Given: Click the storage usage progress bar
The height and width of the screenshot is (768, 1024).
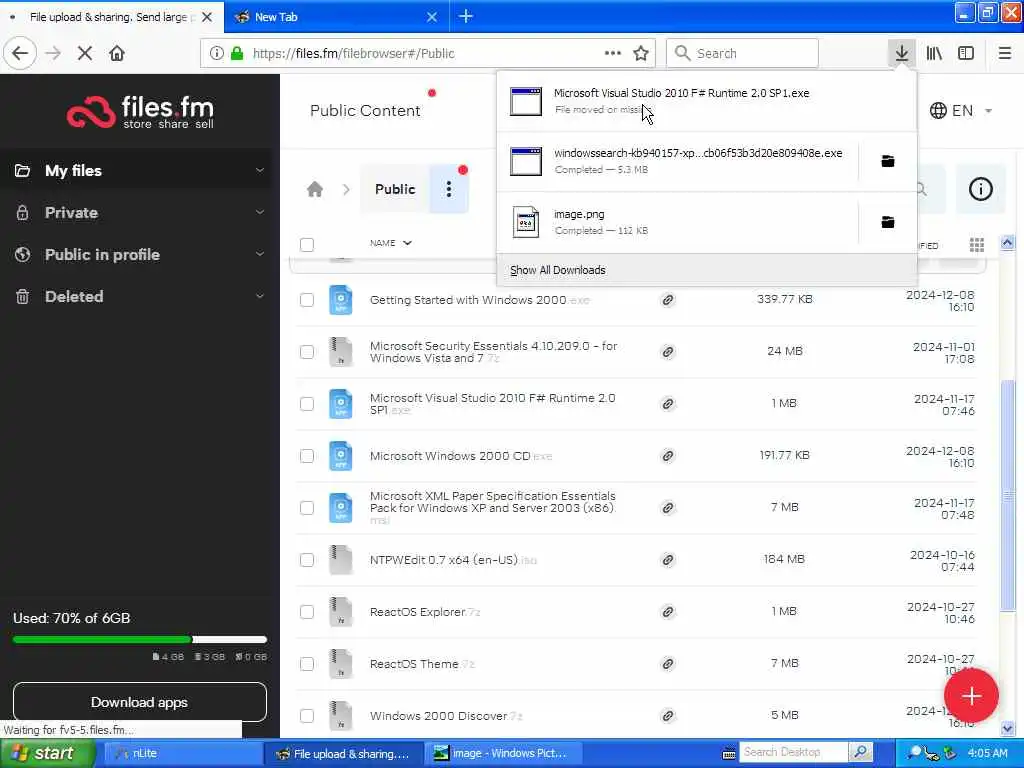Looking at the screenshot, I should click(x=140, y=639).
